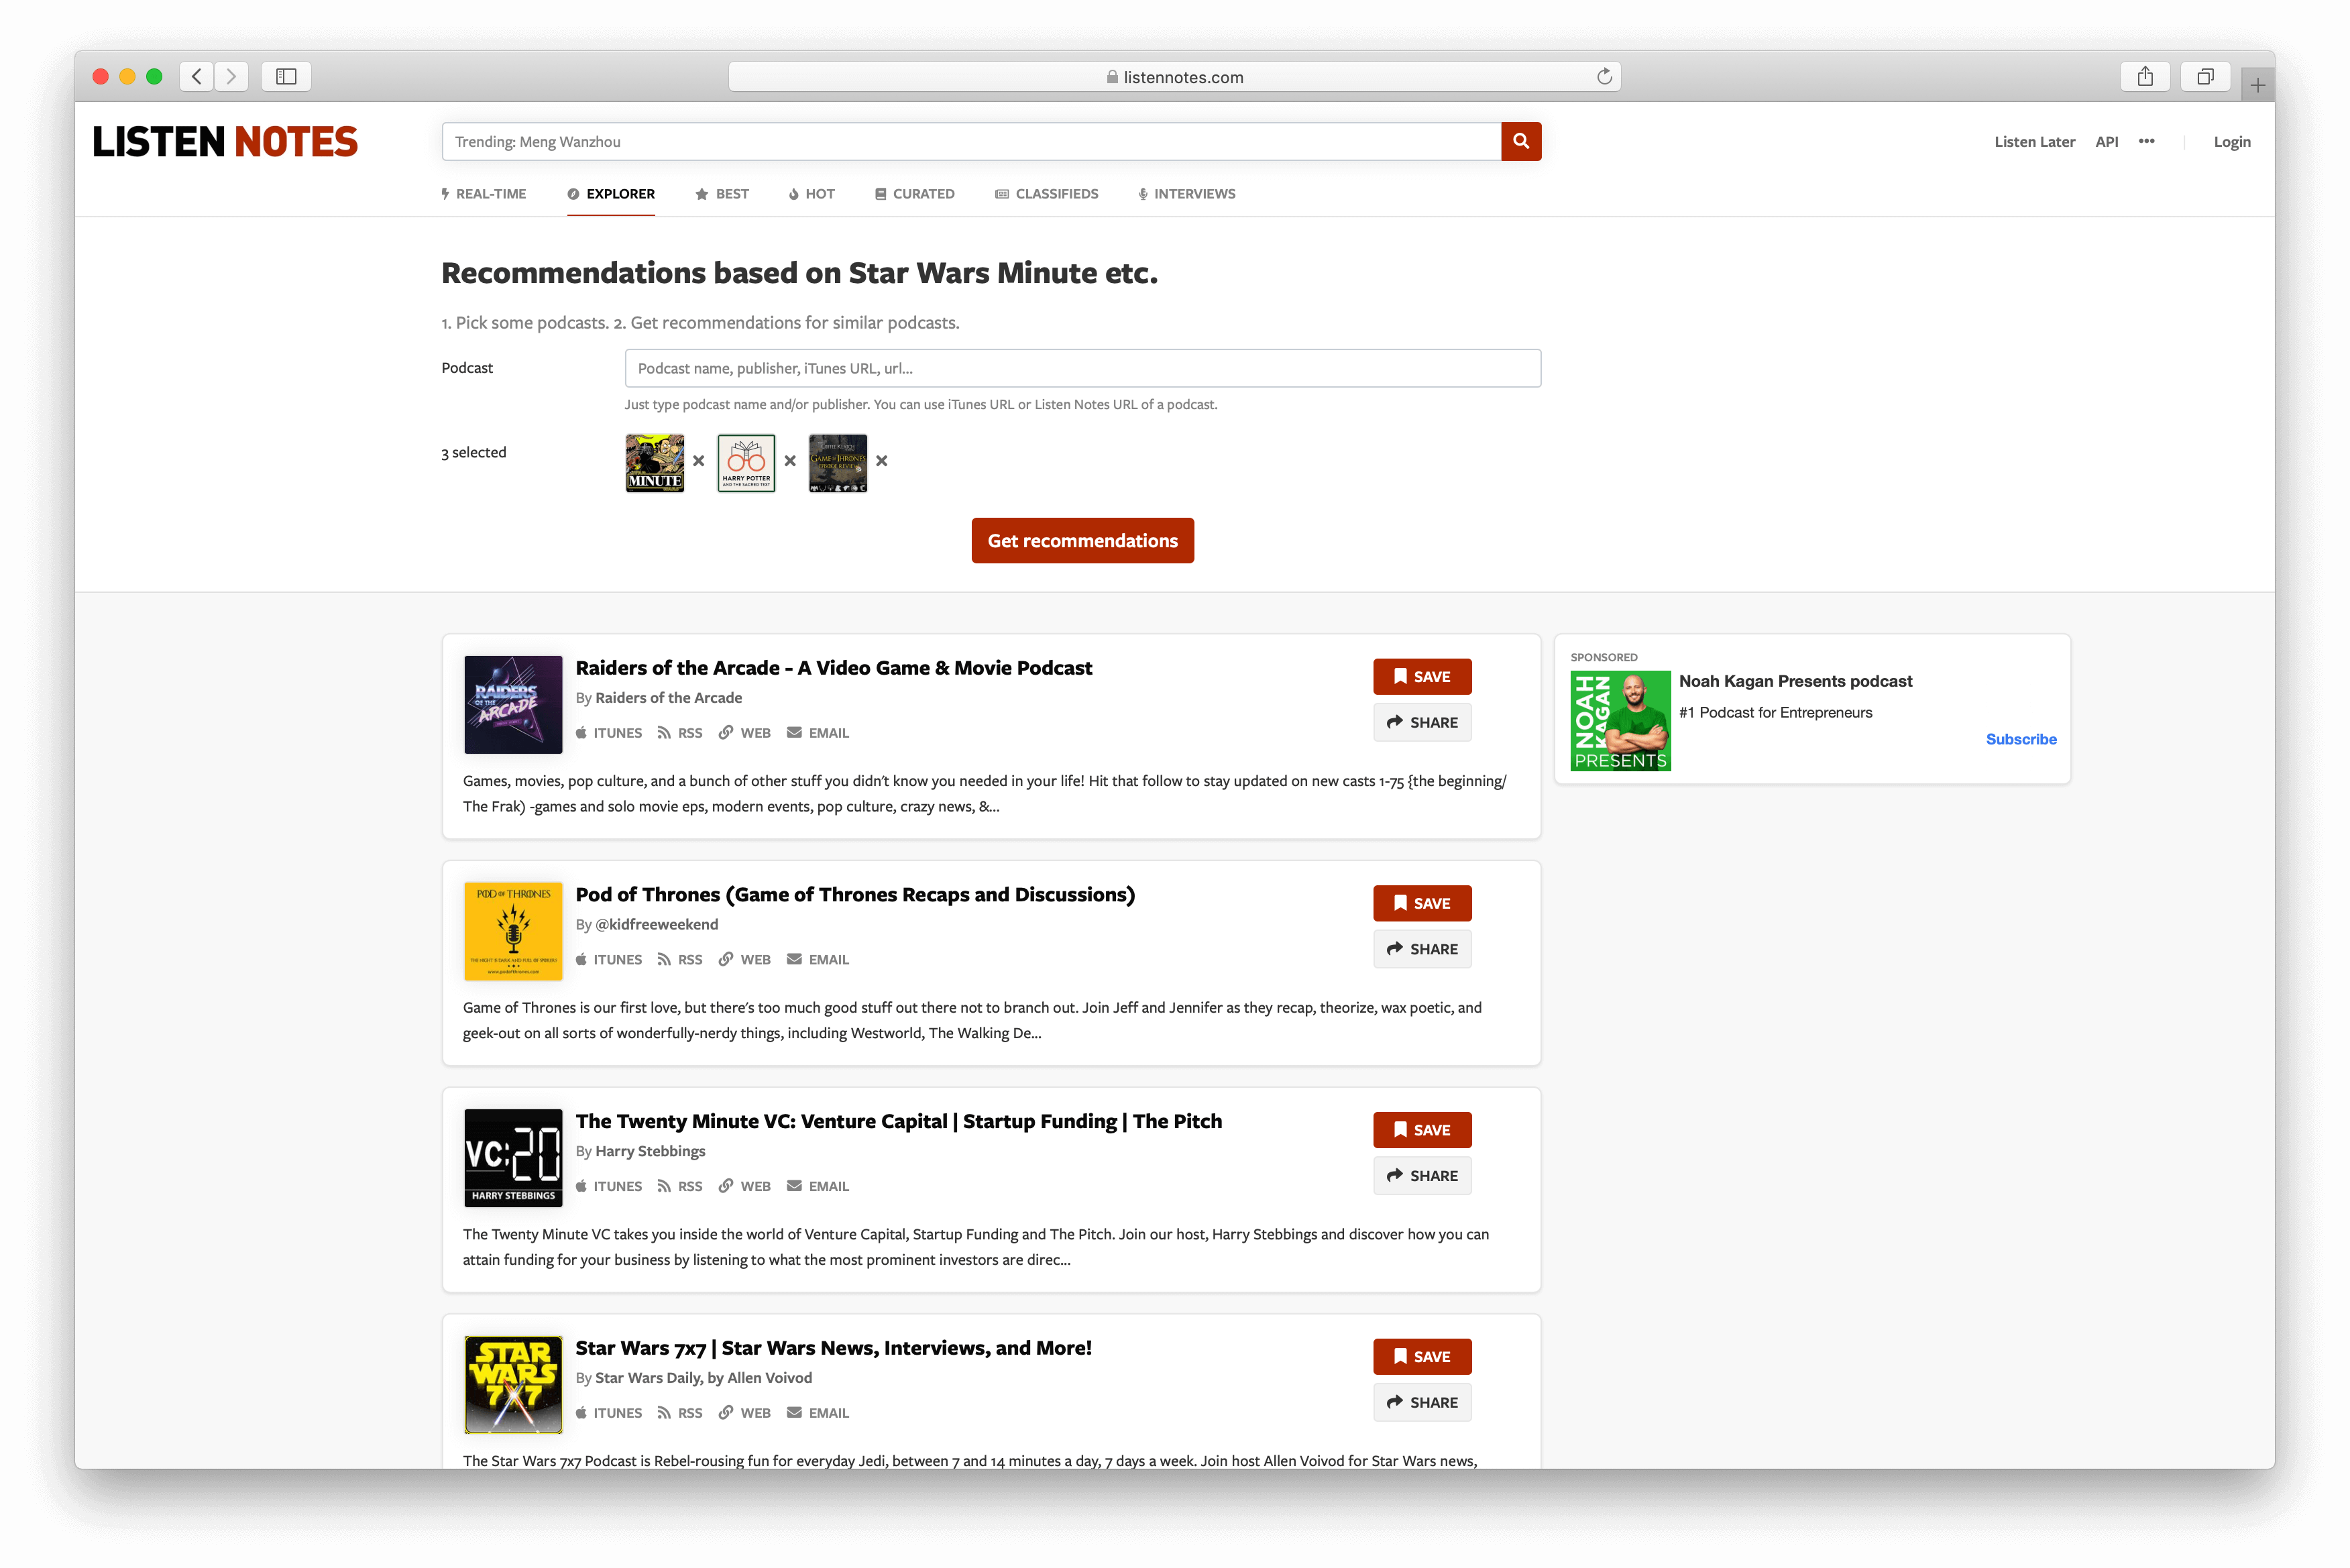Go forward with Safari's forward arrow
The image size is (2350, 1568).
(231, 77)
